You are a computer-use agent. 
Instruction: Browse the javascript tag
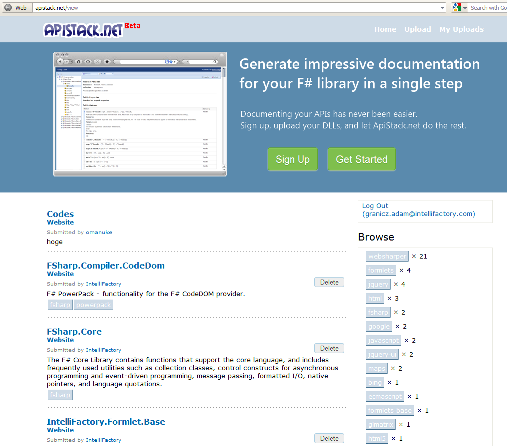[383, 340]
